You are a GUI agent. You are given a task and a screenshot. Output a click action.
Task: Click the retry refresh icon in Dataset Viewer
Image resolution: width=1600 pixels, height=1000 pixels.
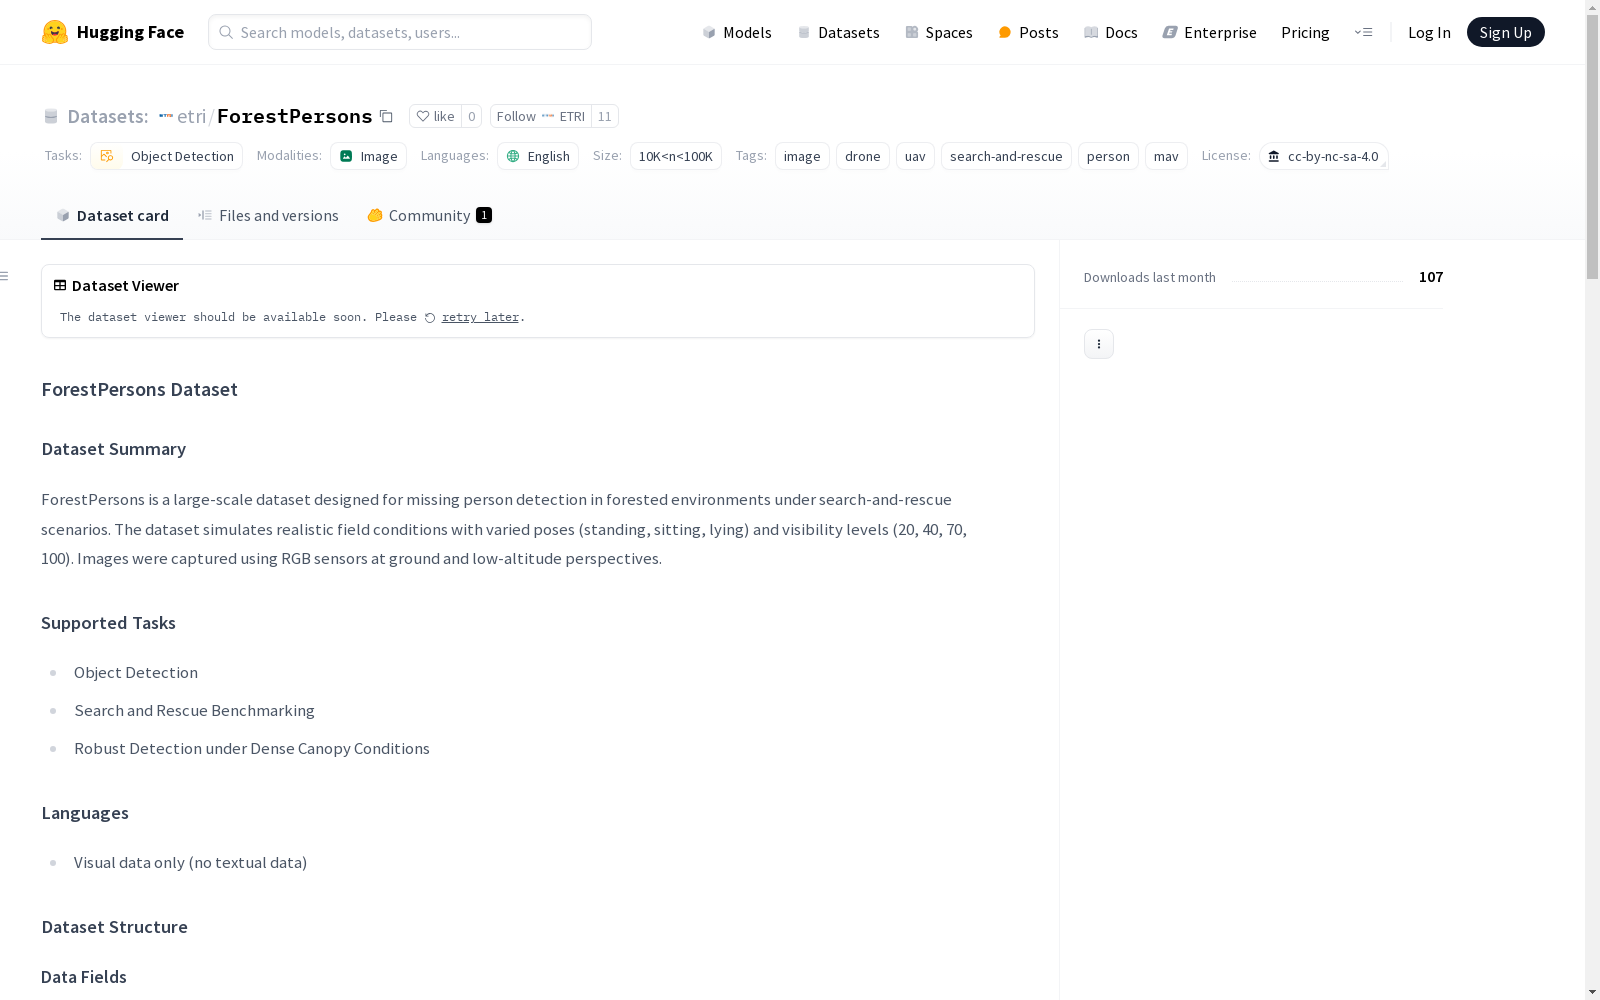pyautogui.click(x=430, y=318)
